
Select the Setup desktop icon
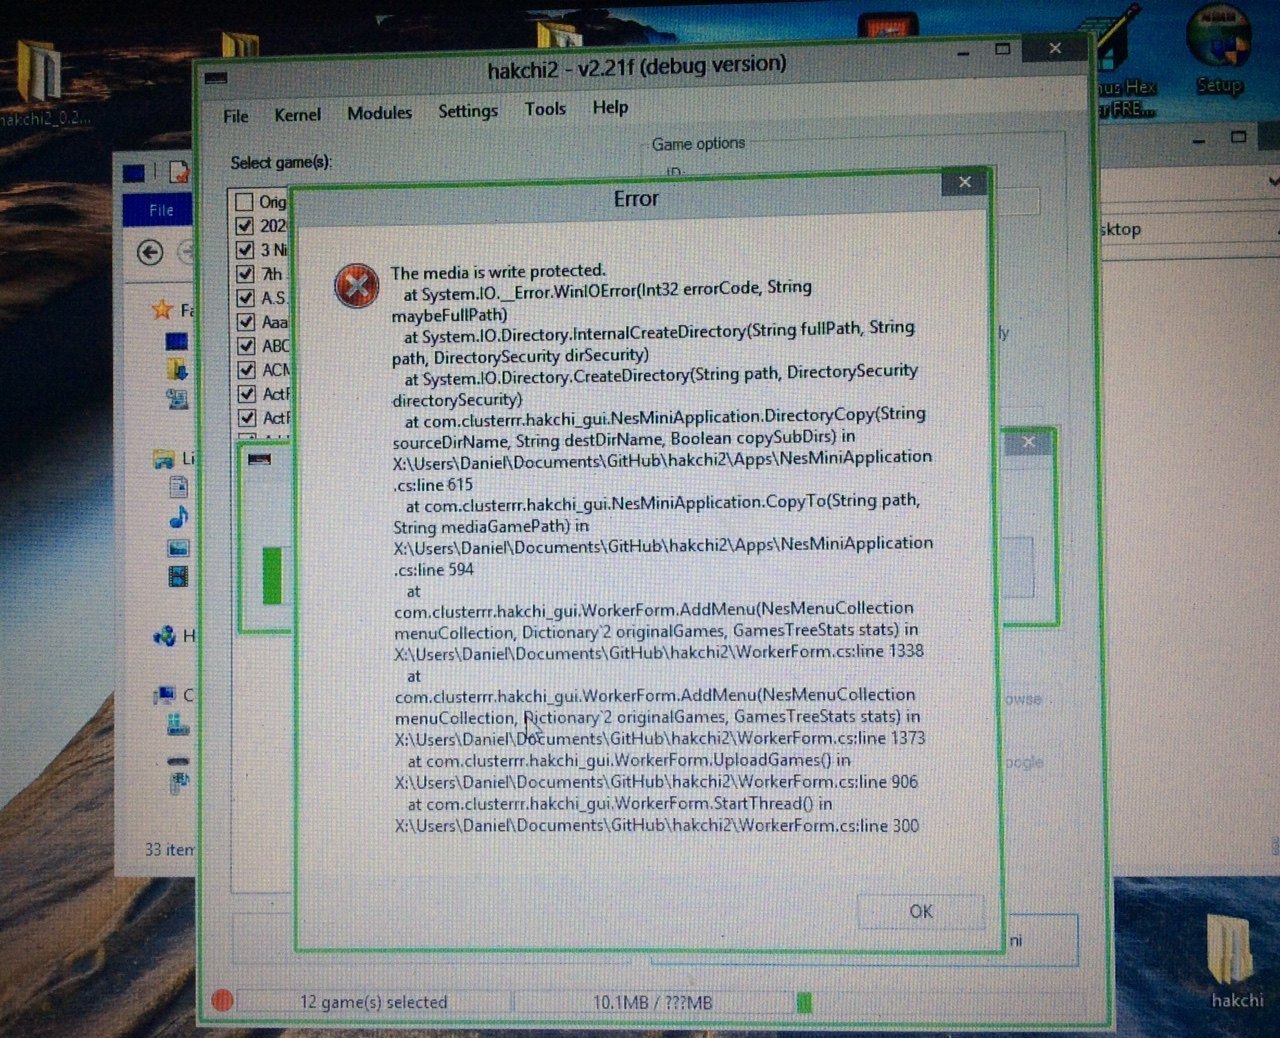click(1219, 51)
